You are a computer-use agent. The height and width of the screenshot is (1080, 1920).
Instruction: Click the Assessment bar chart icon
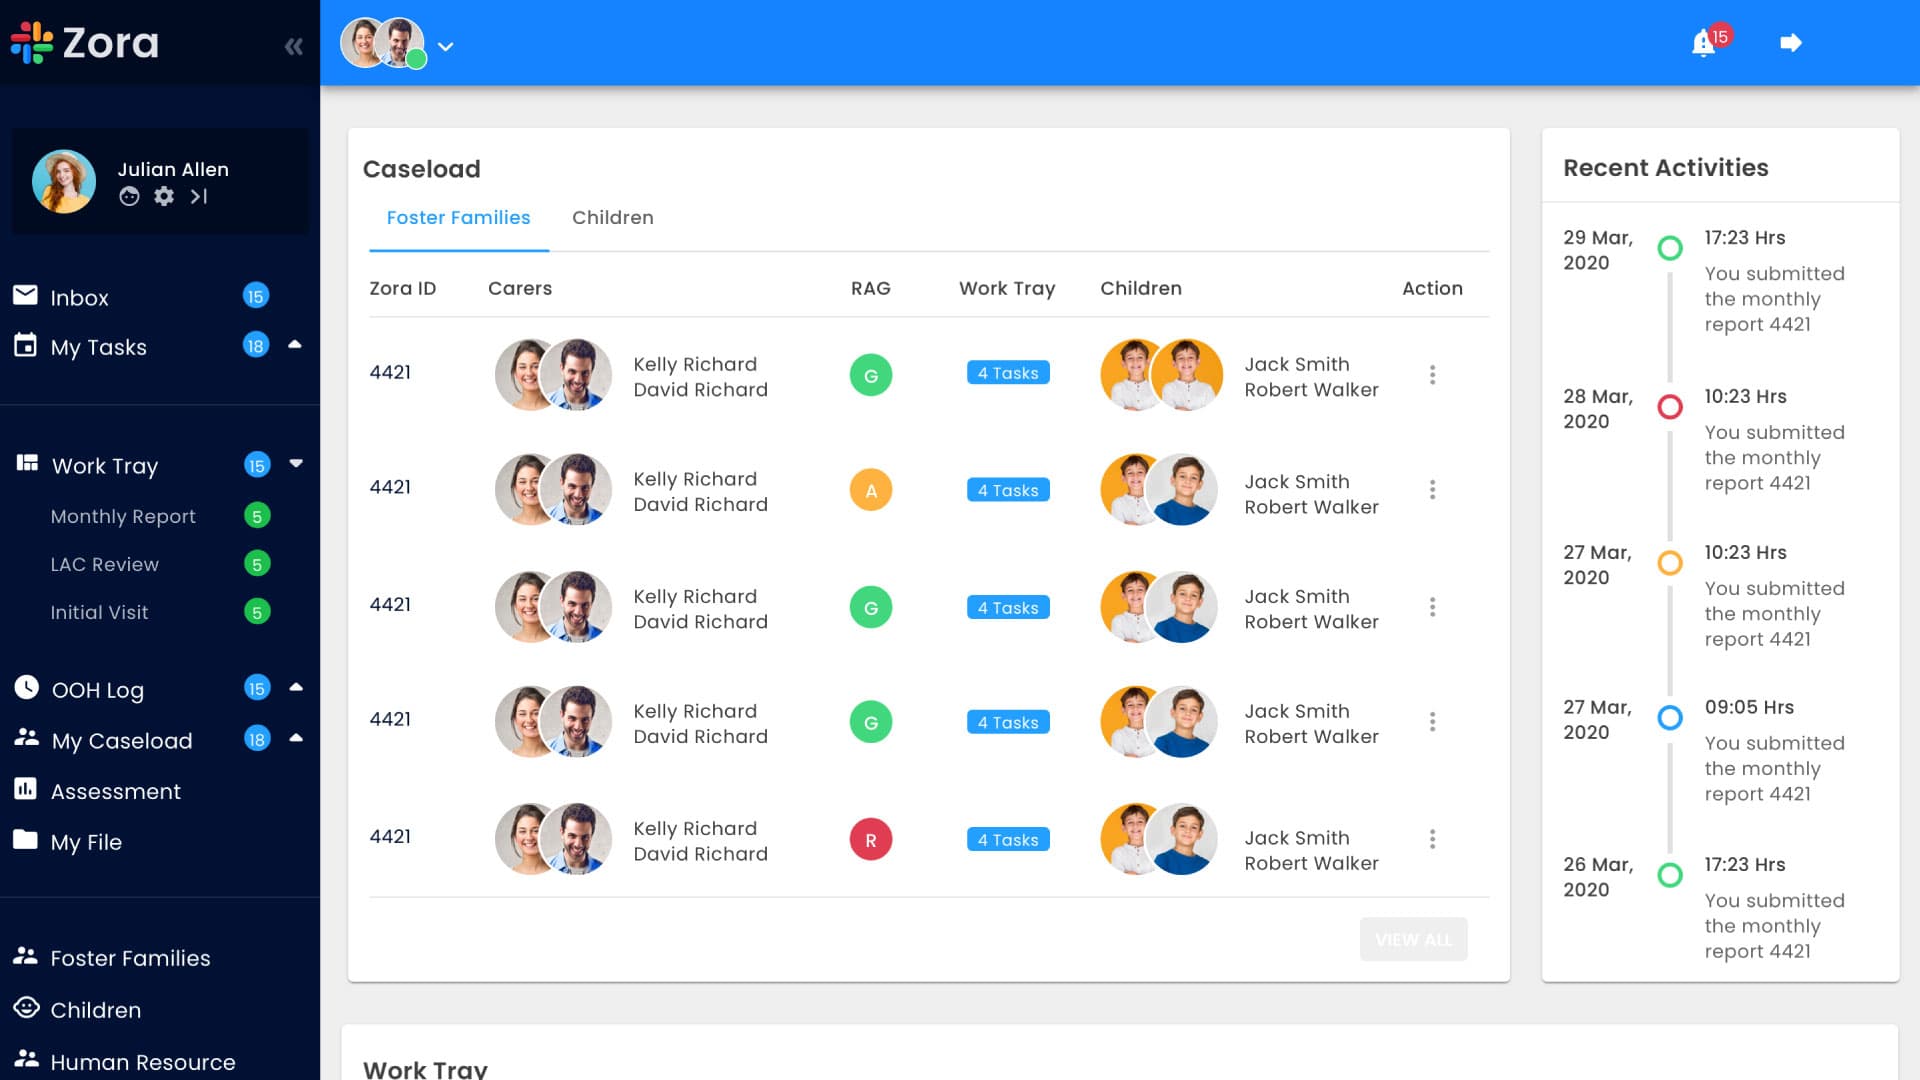27,790
